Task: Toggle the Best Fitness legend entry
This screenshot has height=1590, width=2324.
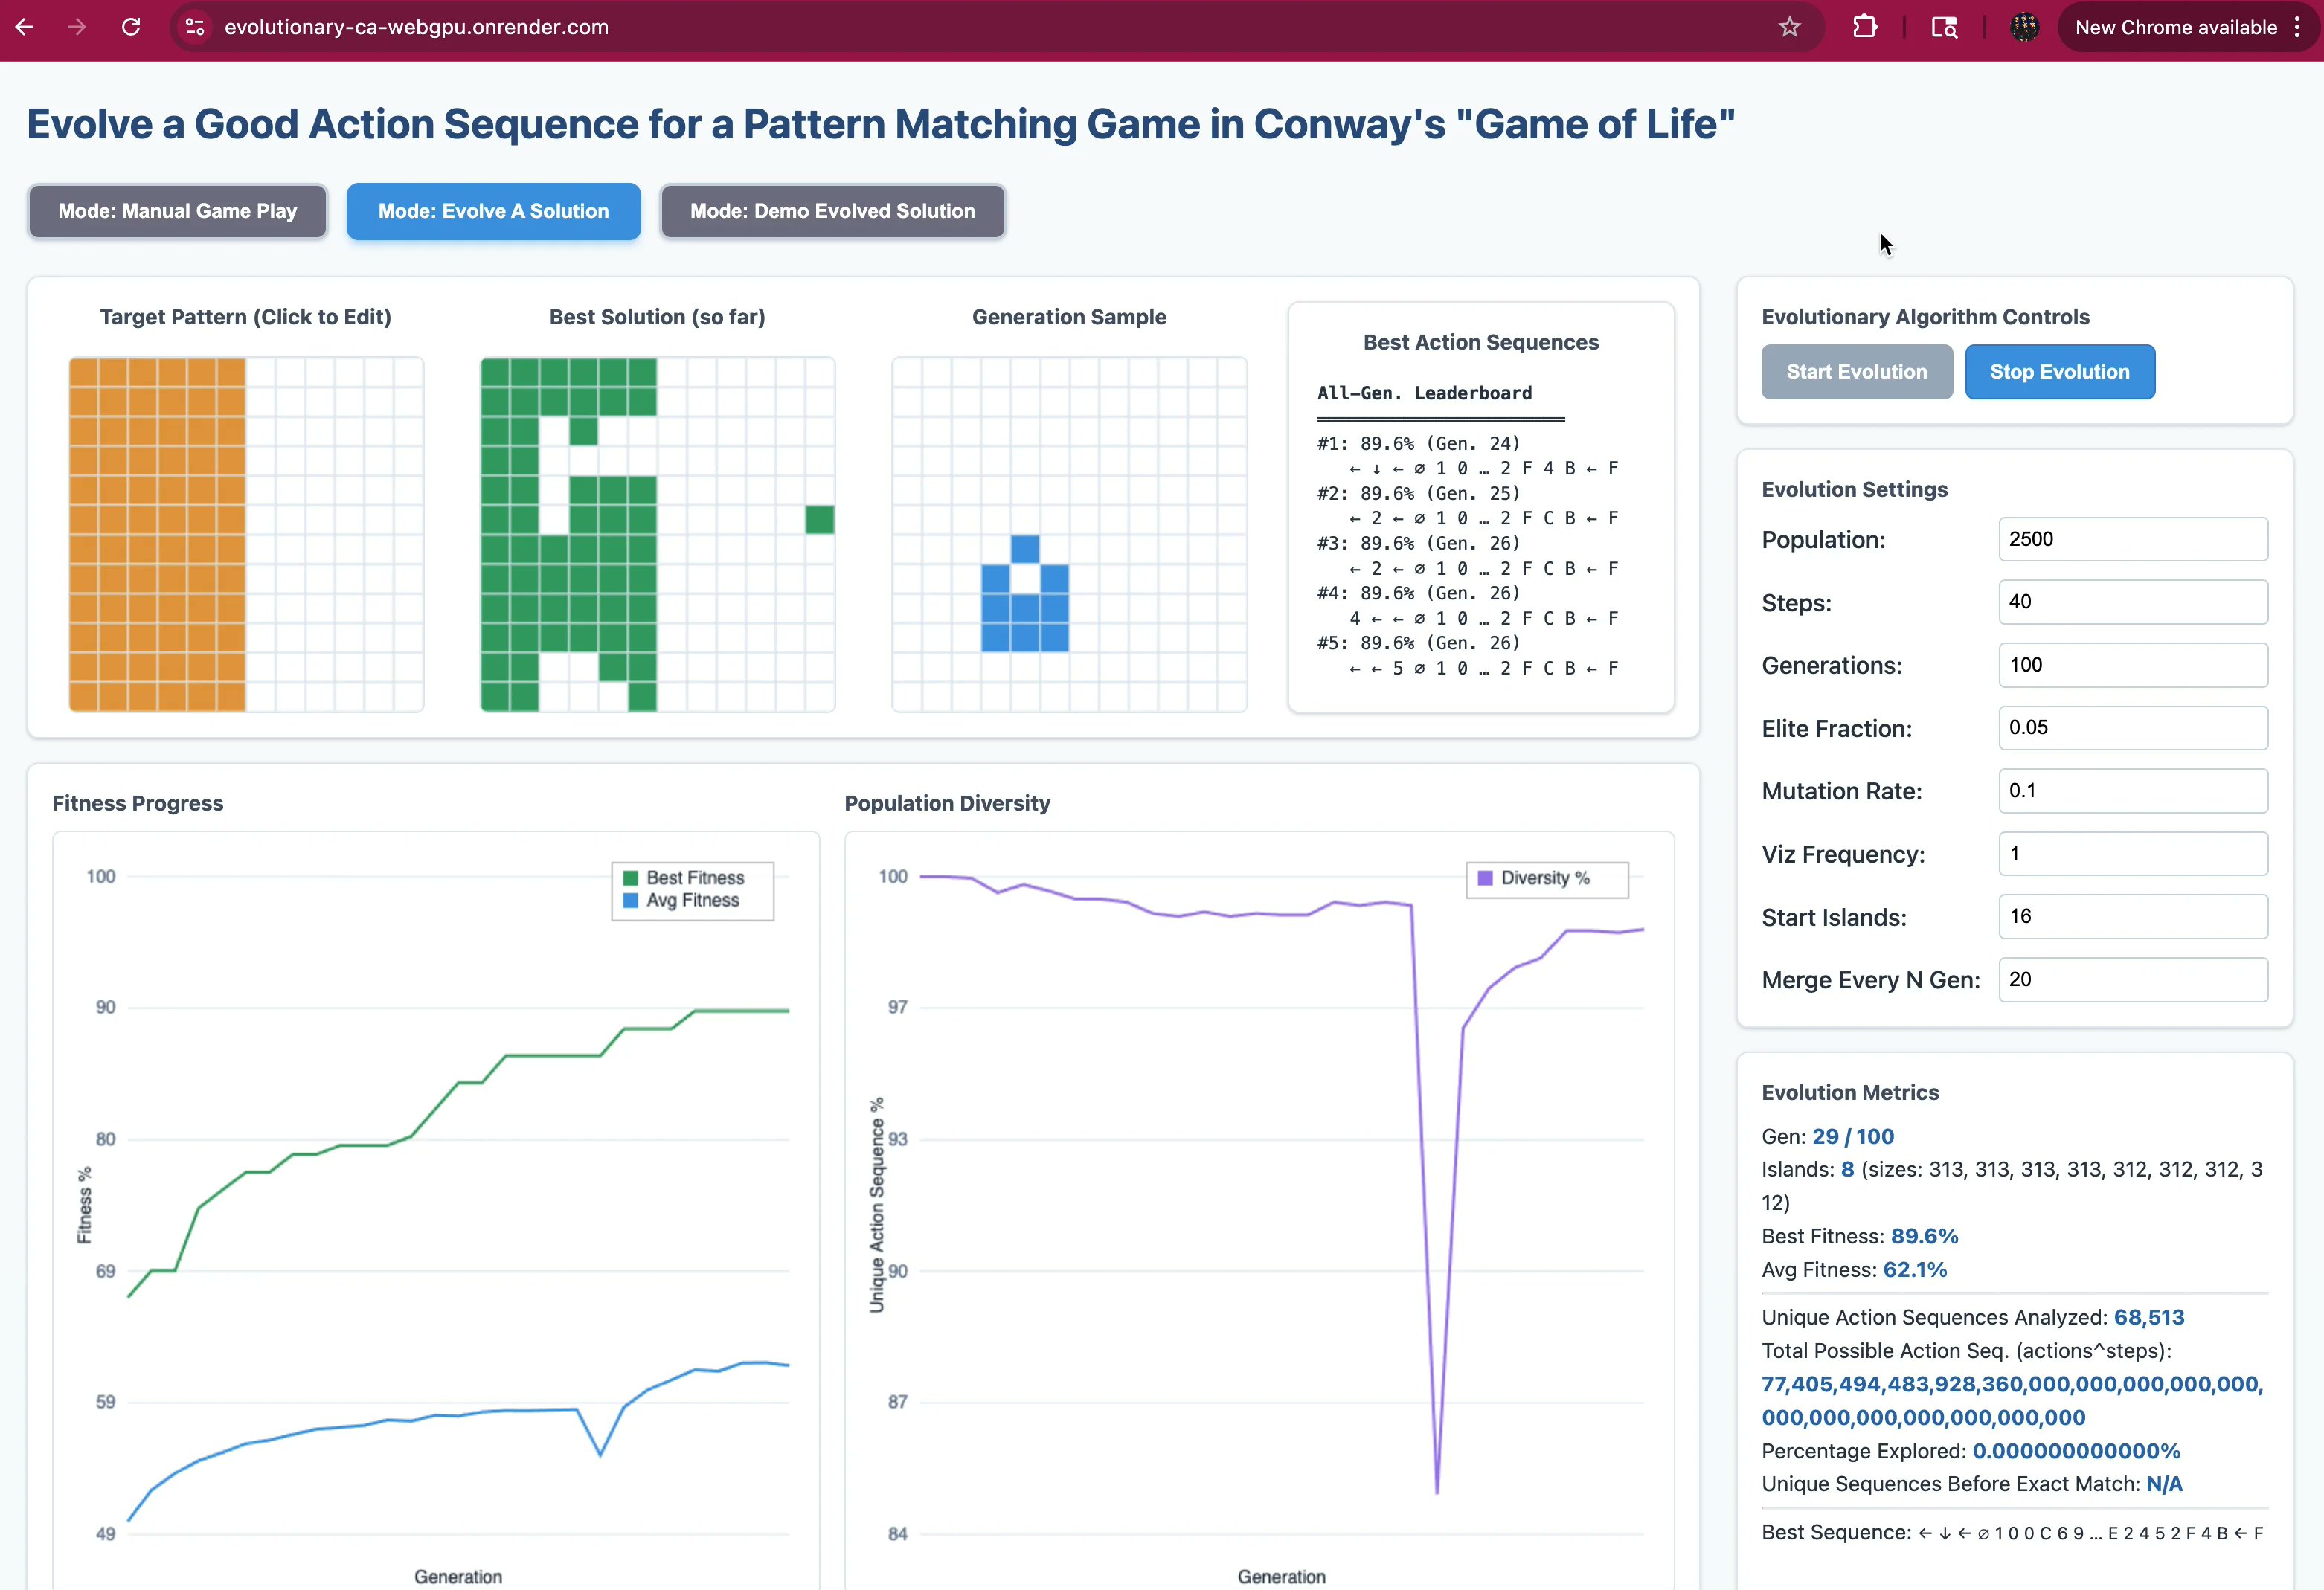Action: coord(690,877)
